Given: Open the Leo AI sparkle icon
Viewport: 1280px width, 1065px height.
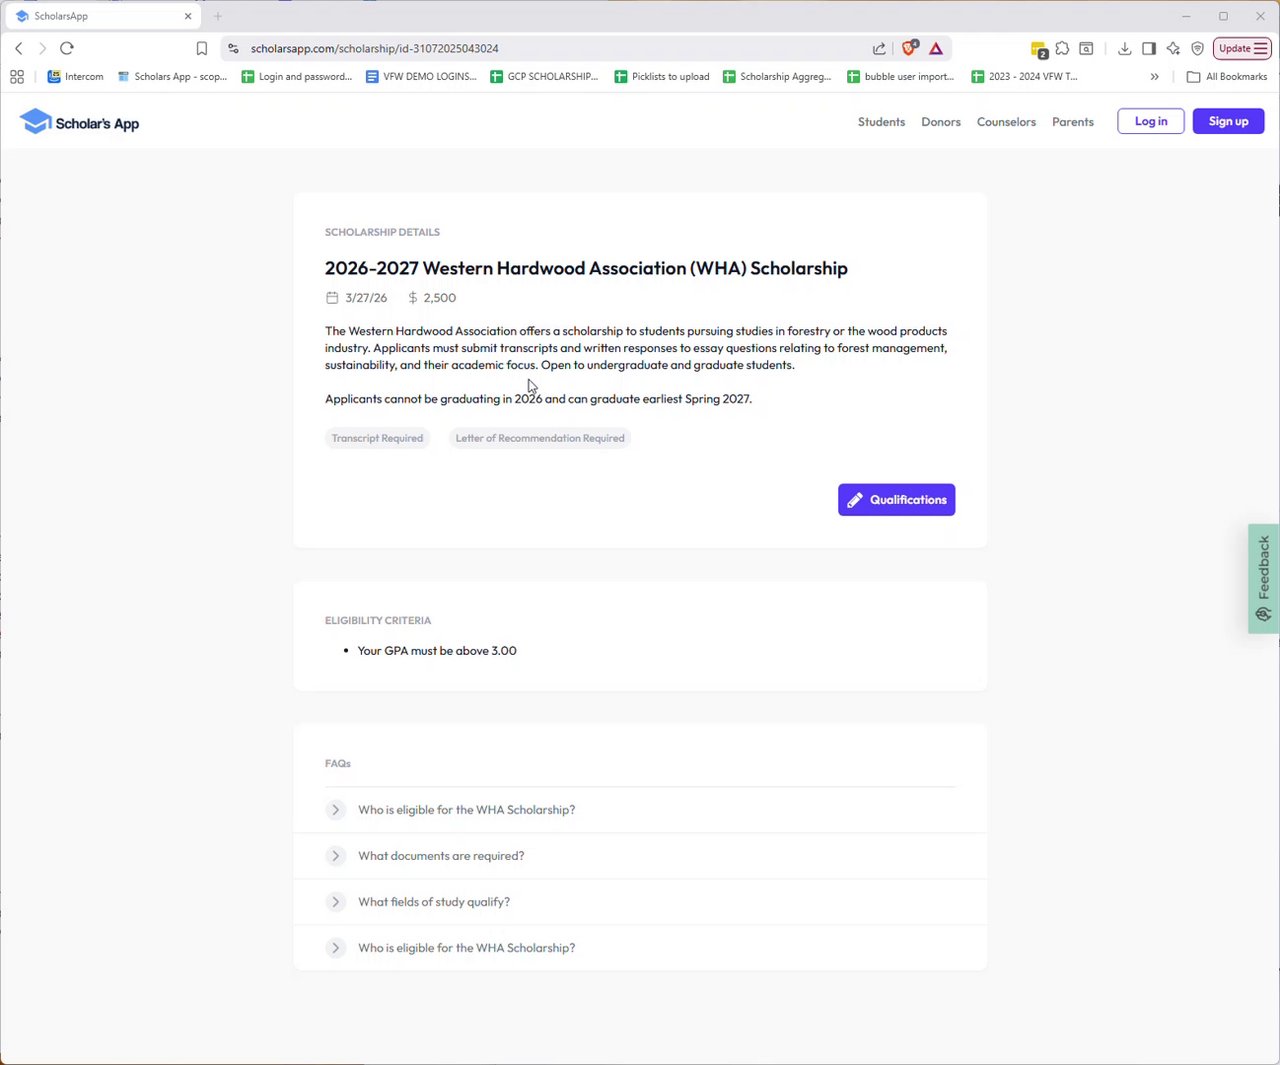Looking at the screenshot, I should (x=1173, y=48).
